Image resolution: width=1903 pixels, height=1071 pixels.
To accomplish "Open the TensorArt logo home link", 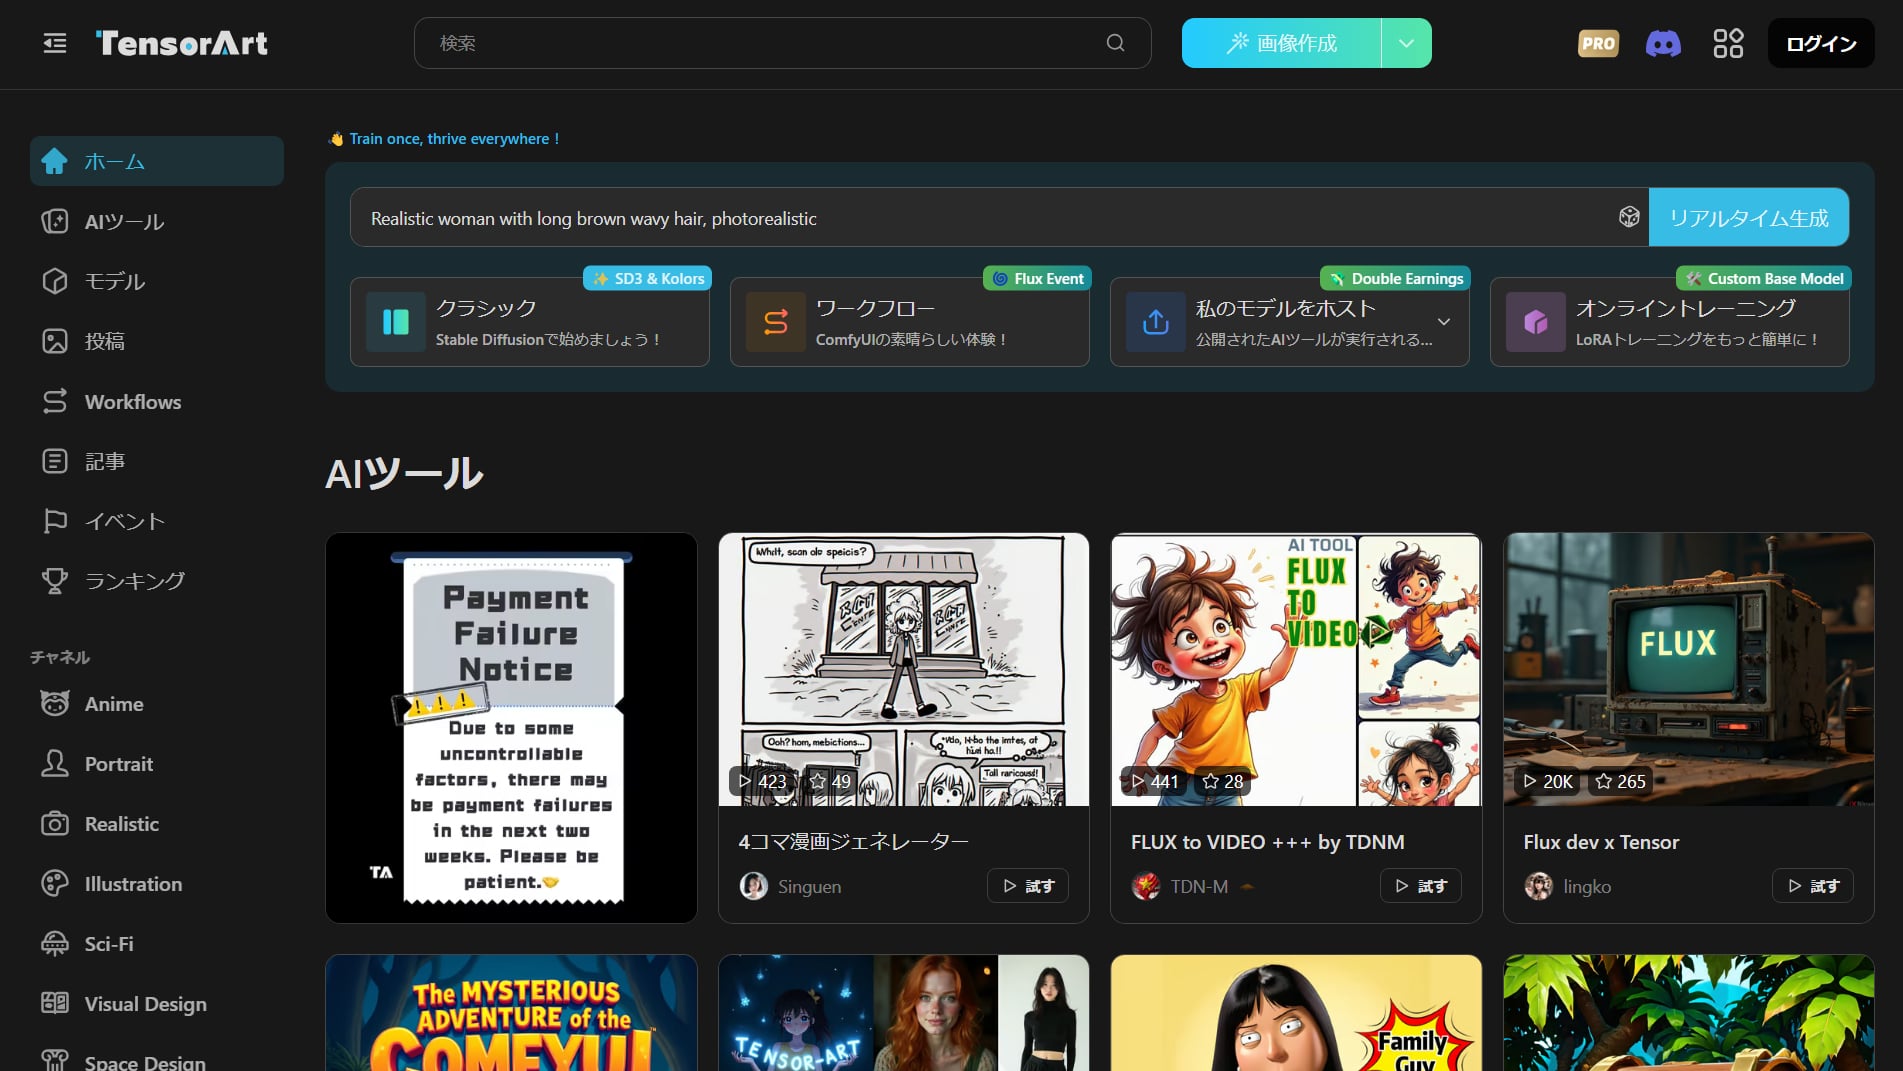I will click(182, 43).
